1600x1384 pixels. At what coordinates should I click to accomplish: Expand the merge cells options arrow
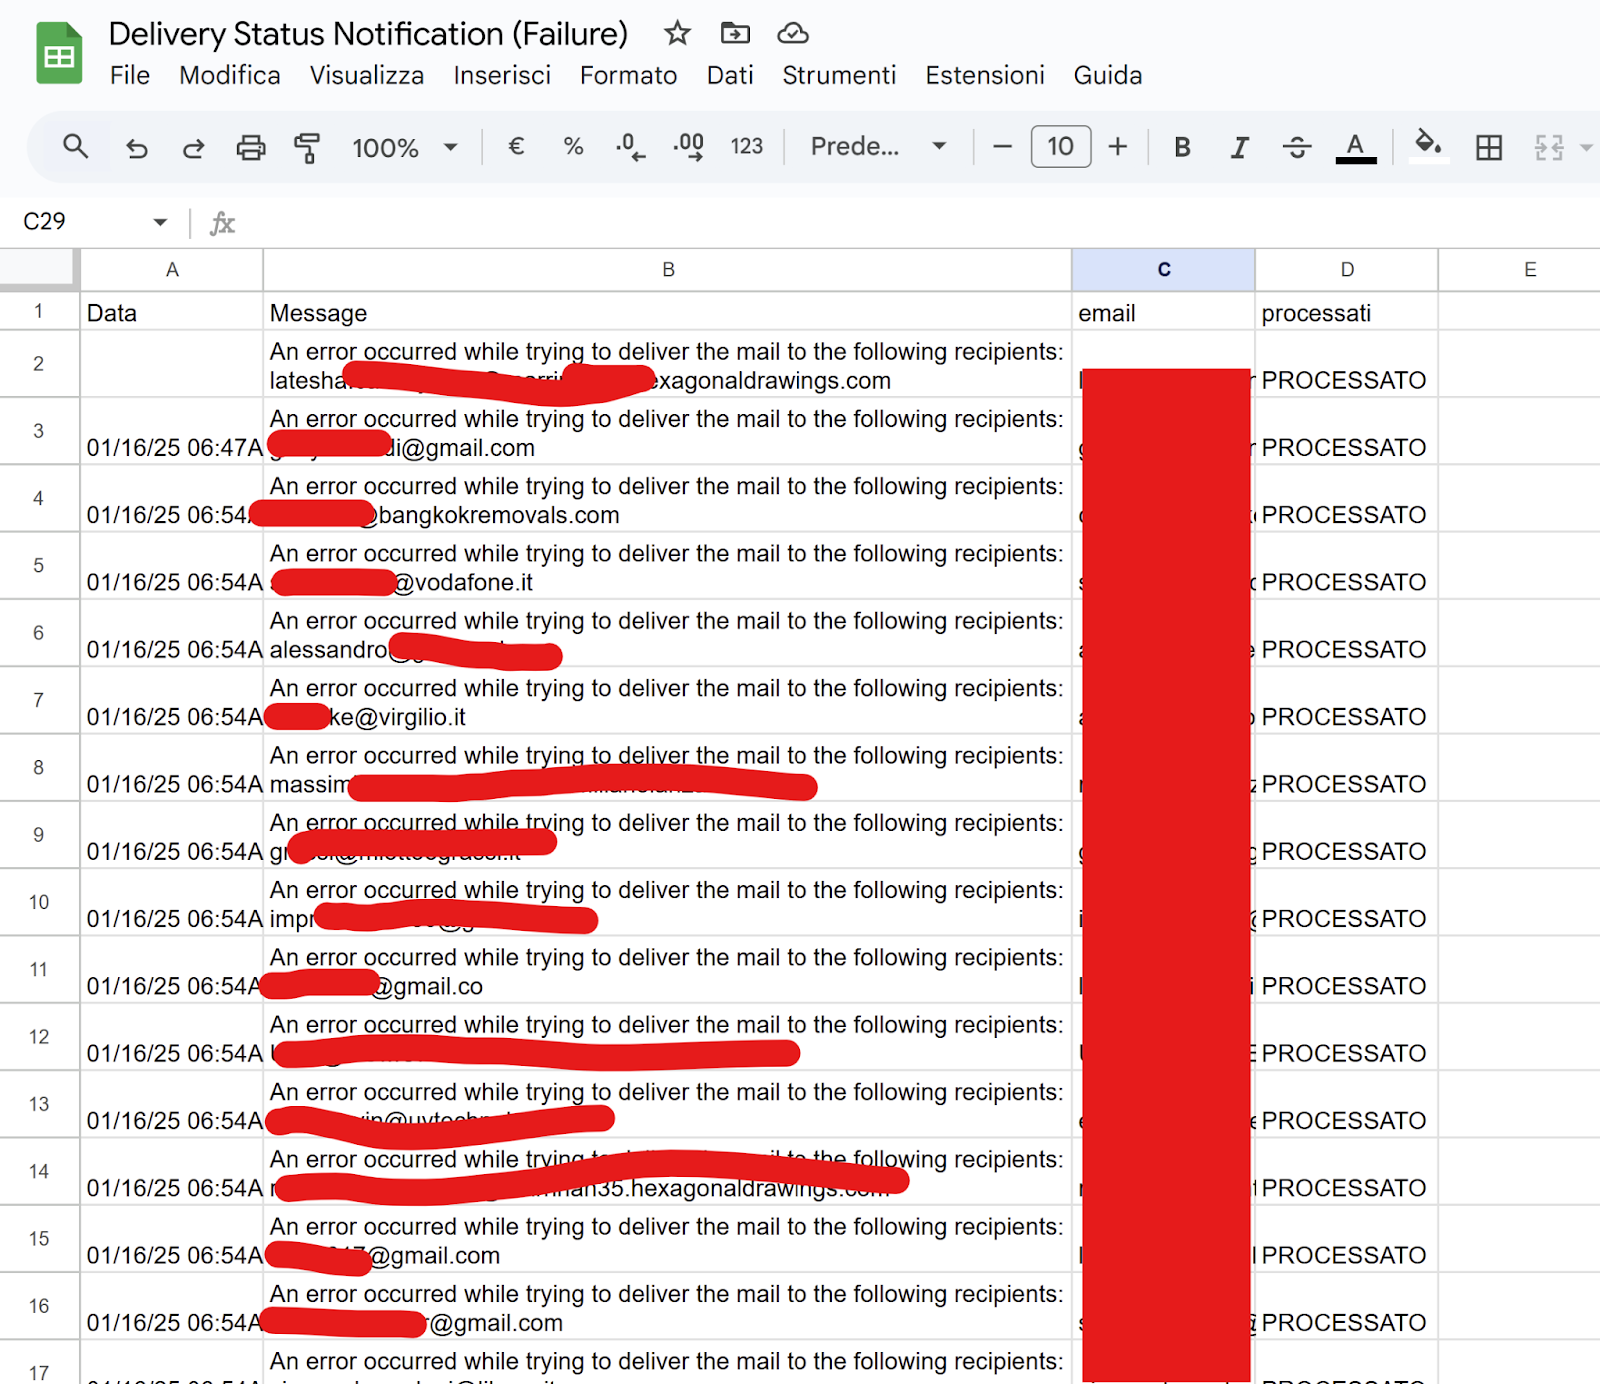point(1585,148)
